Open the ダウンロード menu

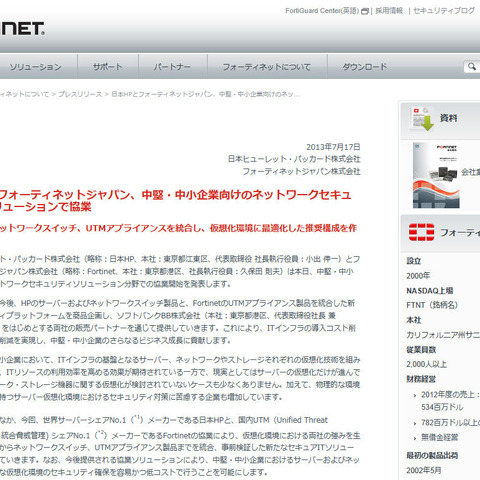coord(365,67)
